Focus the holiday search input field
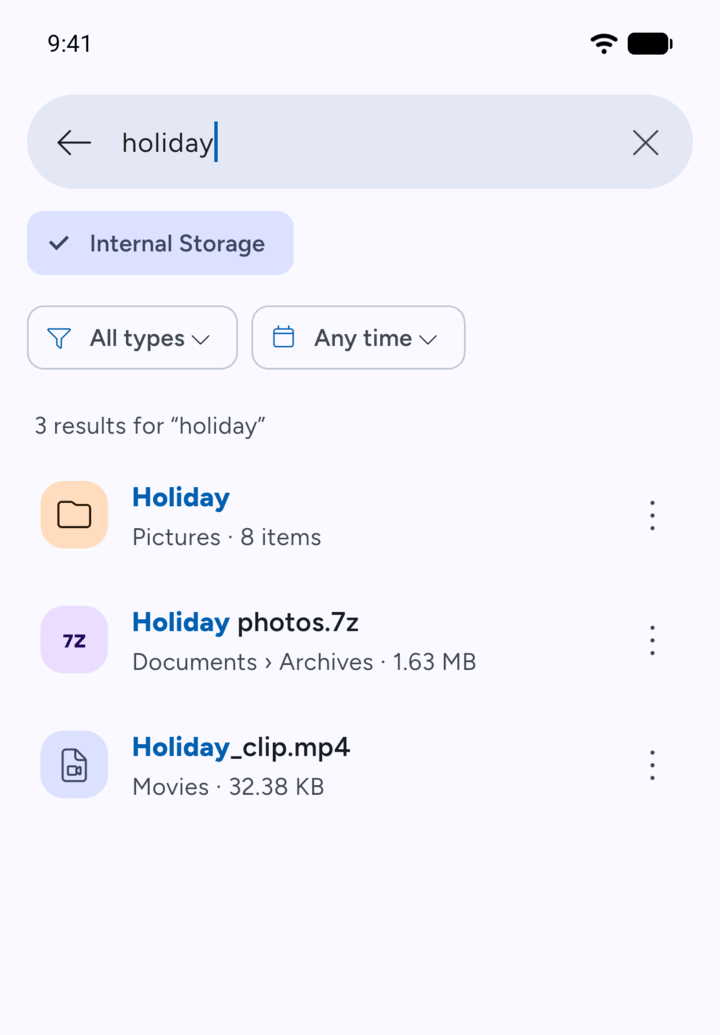Viewport: 720px width, 1035px height. coord(360,143)
